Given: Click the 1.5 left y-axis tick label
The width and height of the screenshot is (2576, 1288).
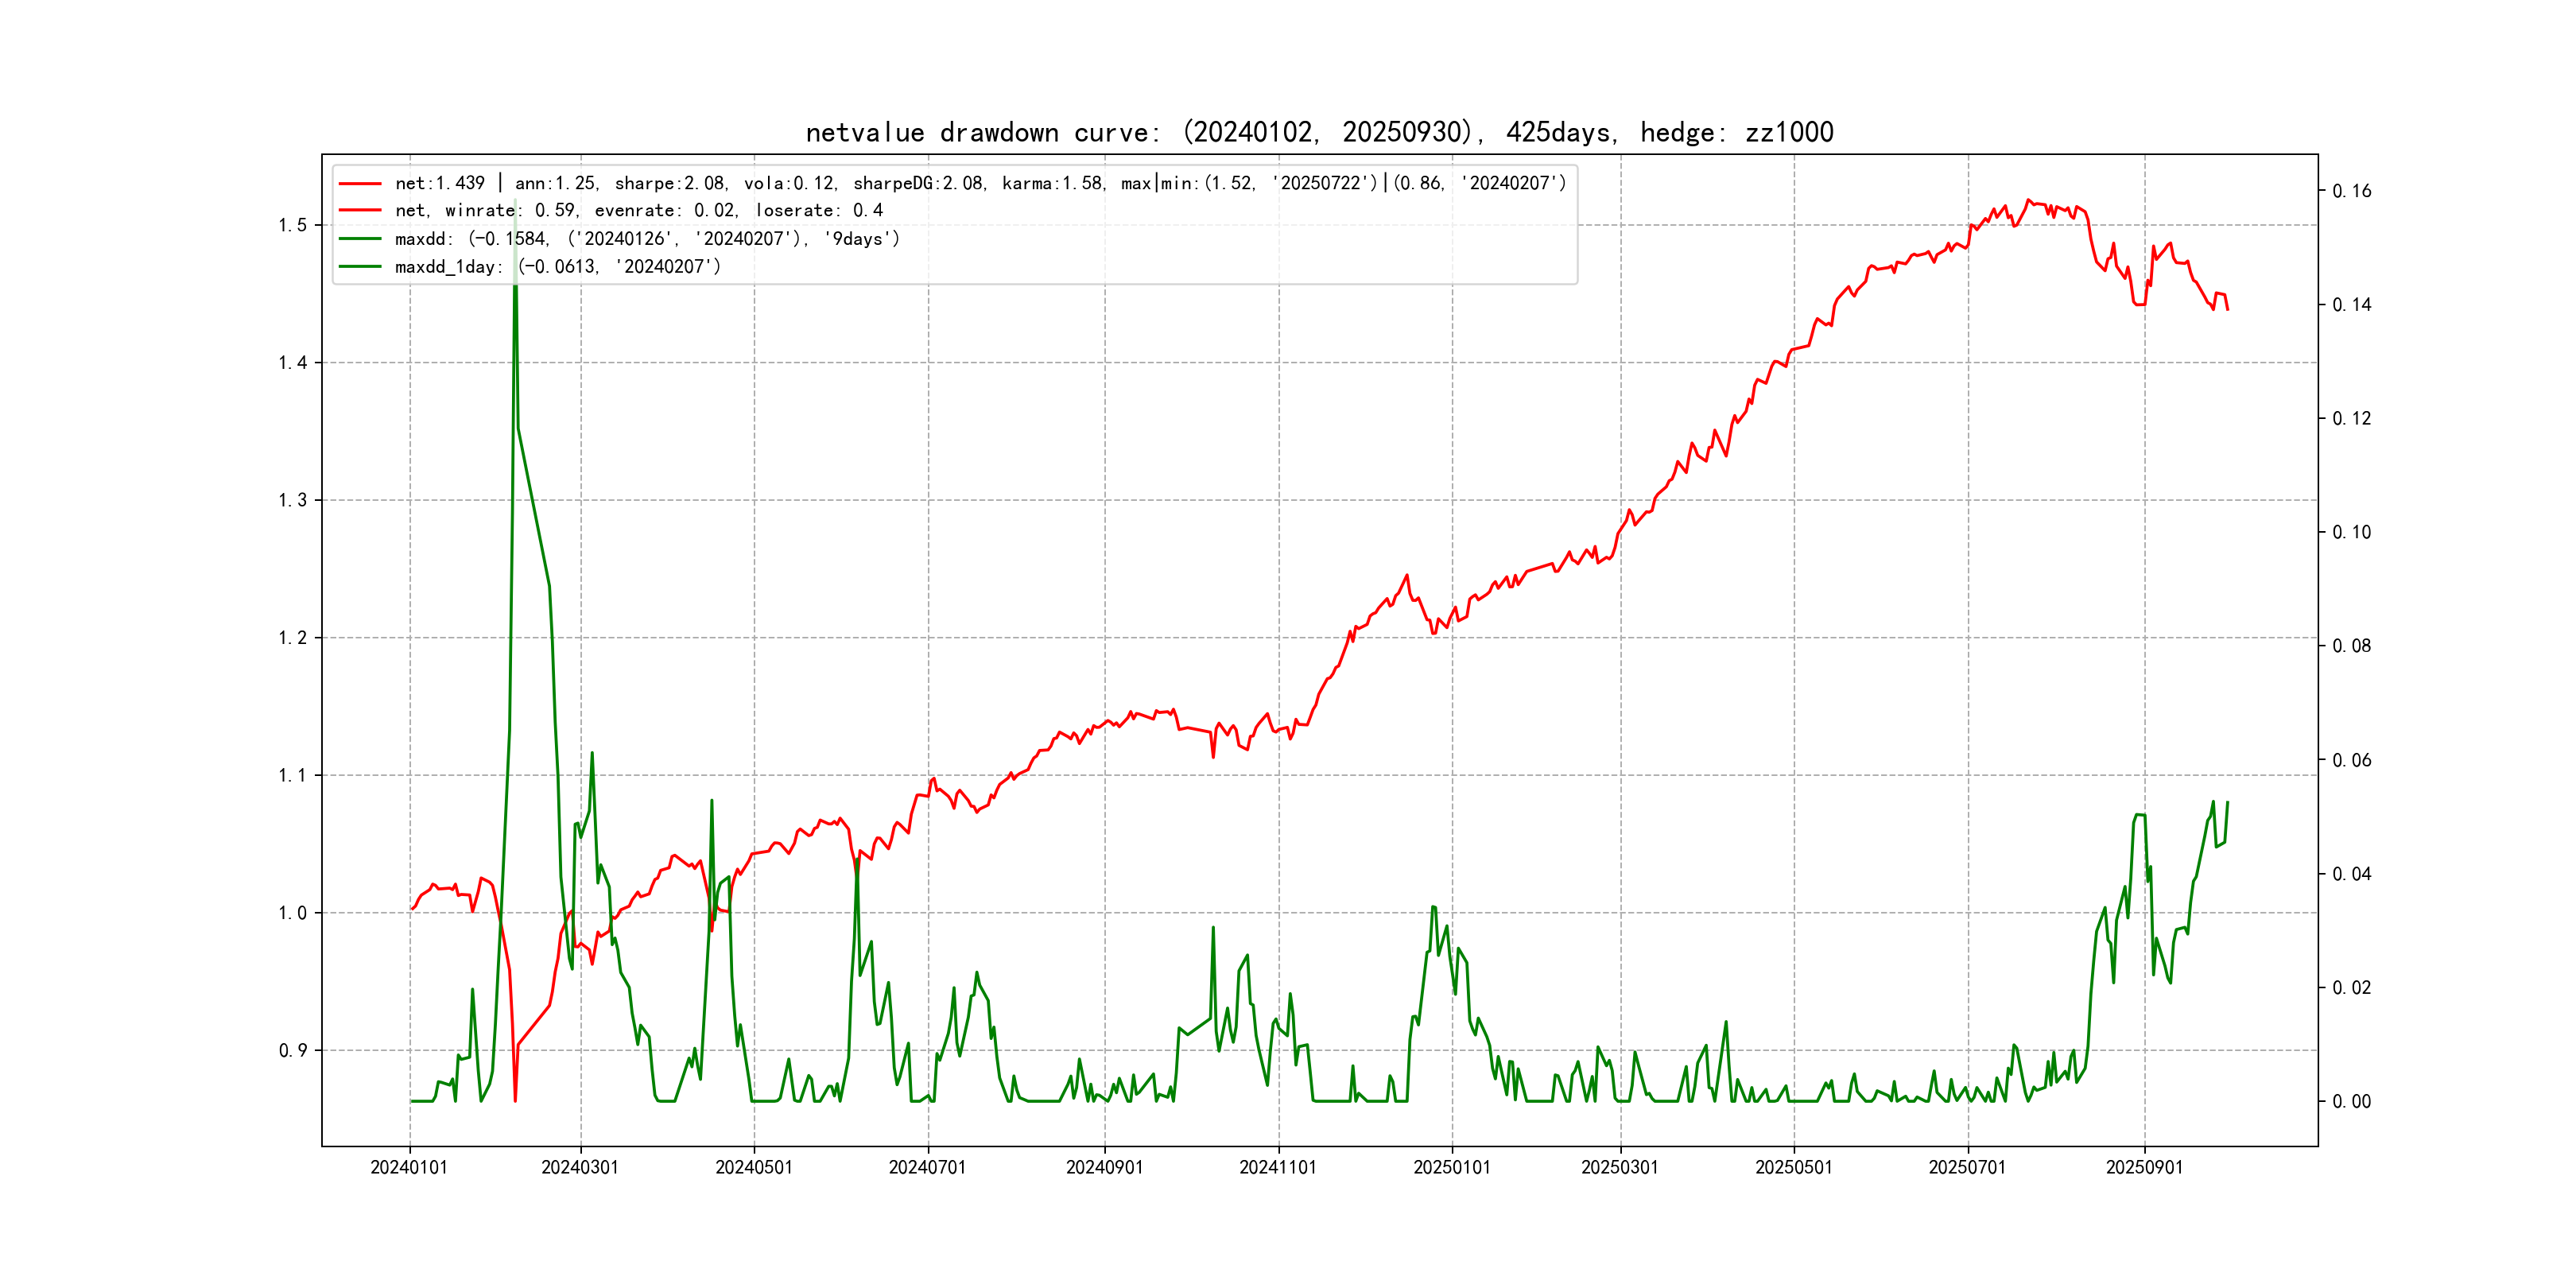Looking at the screenshot, I should point(293,225).
